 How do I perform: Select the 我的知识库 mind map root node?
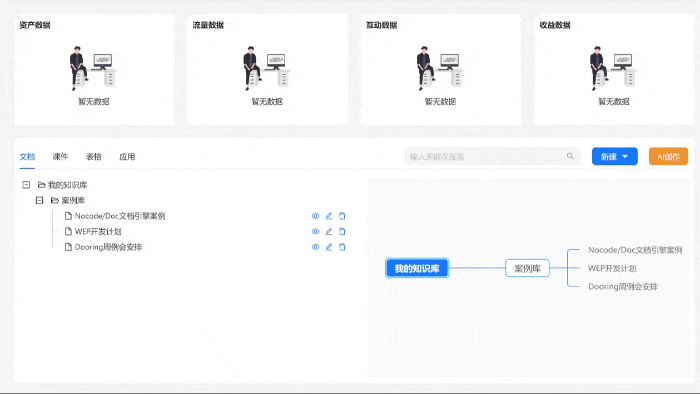click(x=417, y=268)
